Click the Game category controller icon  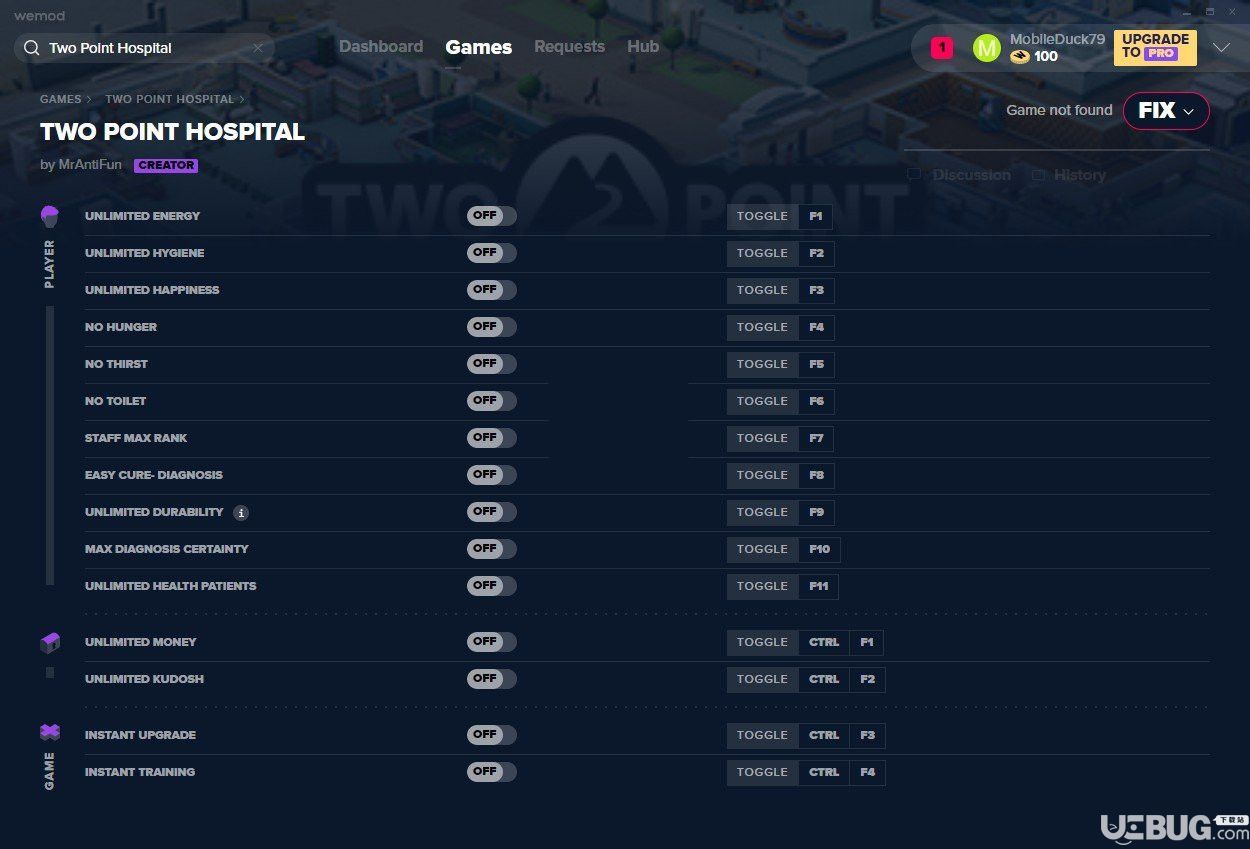[x=50, y=733]
